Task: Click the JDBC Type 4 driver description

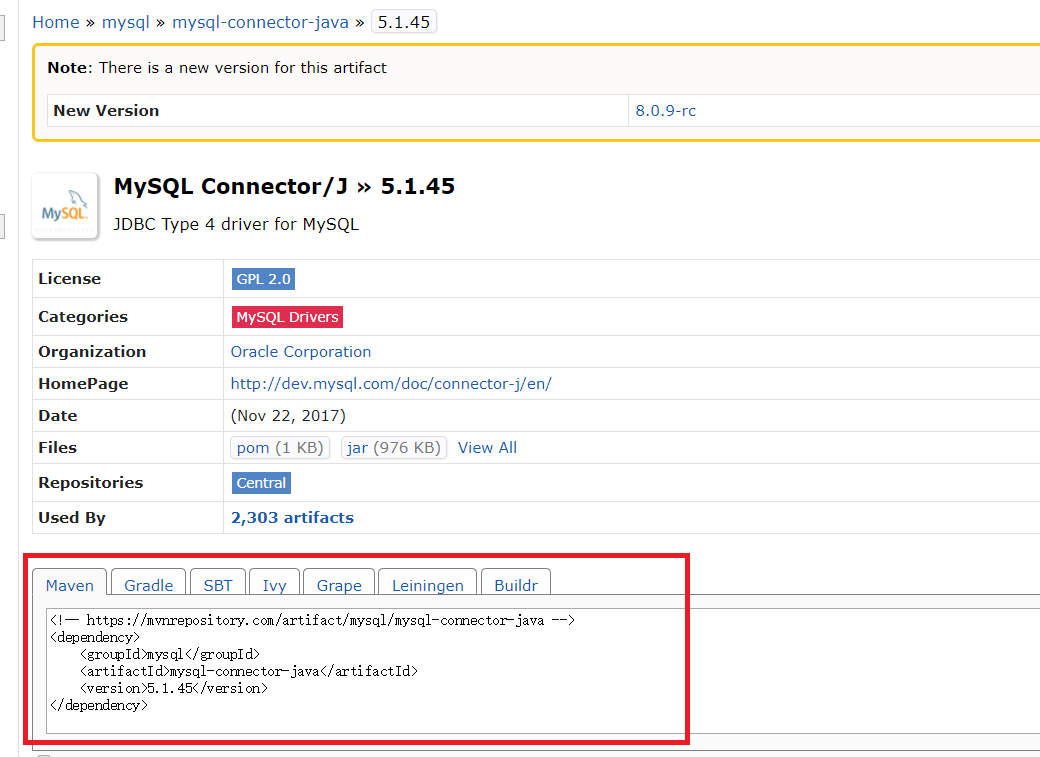Action: pyautogui.click(x=236, y=224)
